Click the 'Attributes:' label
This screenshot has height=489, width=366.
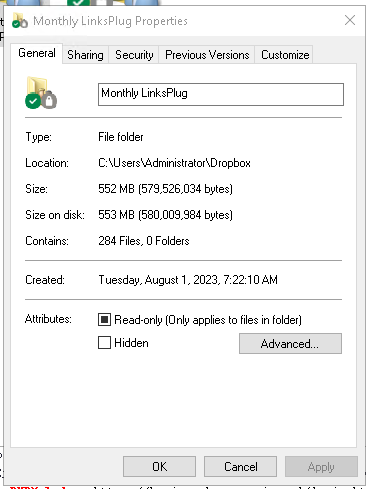[48, 319]
